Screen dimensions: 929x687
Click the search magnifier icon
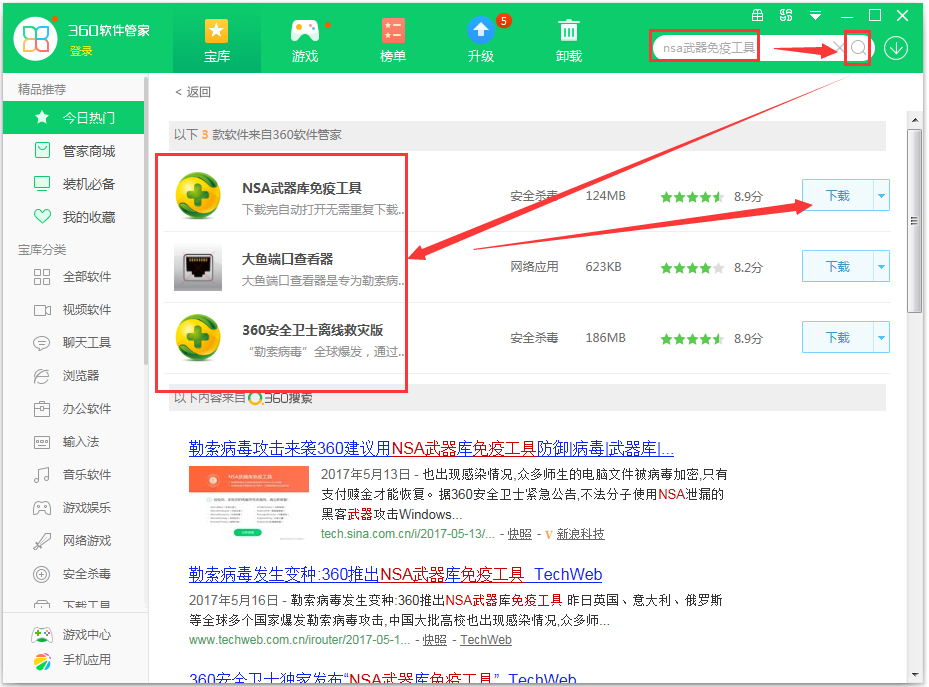(858, 47)
